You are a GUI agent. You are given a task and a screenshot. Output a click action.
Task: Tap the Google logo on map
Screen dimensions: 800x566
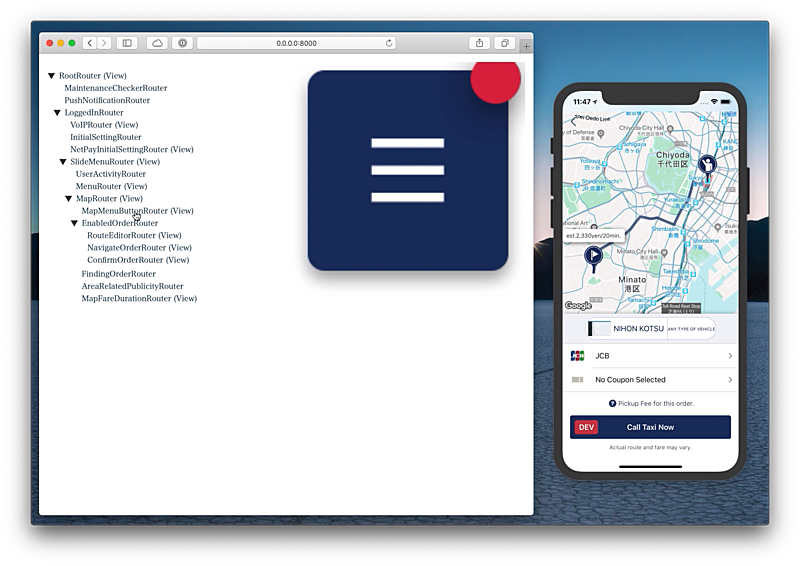click(x=578, y=305)
